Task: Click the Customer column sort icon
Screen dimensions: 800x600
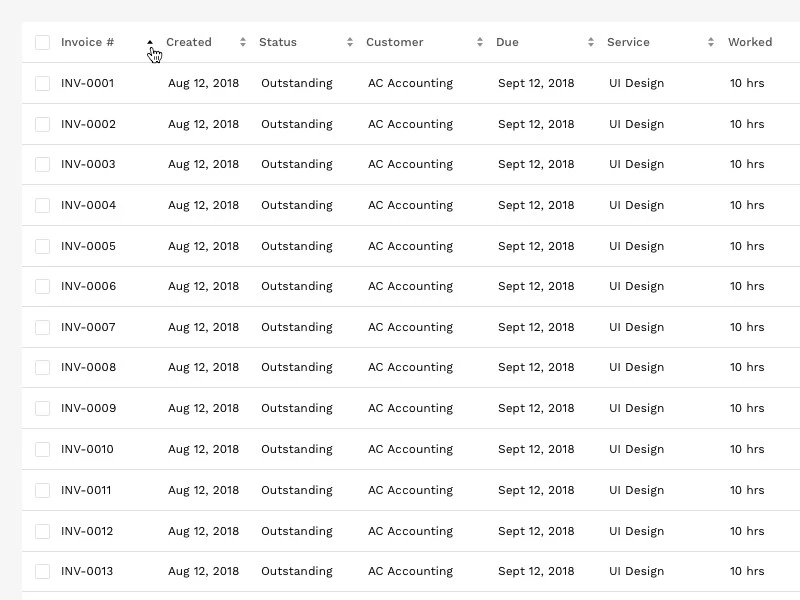Action: point(480,42)
